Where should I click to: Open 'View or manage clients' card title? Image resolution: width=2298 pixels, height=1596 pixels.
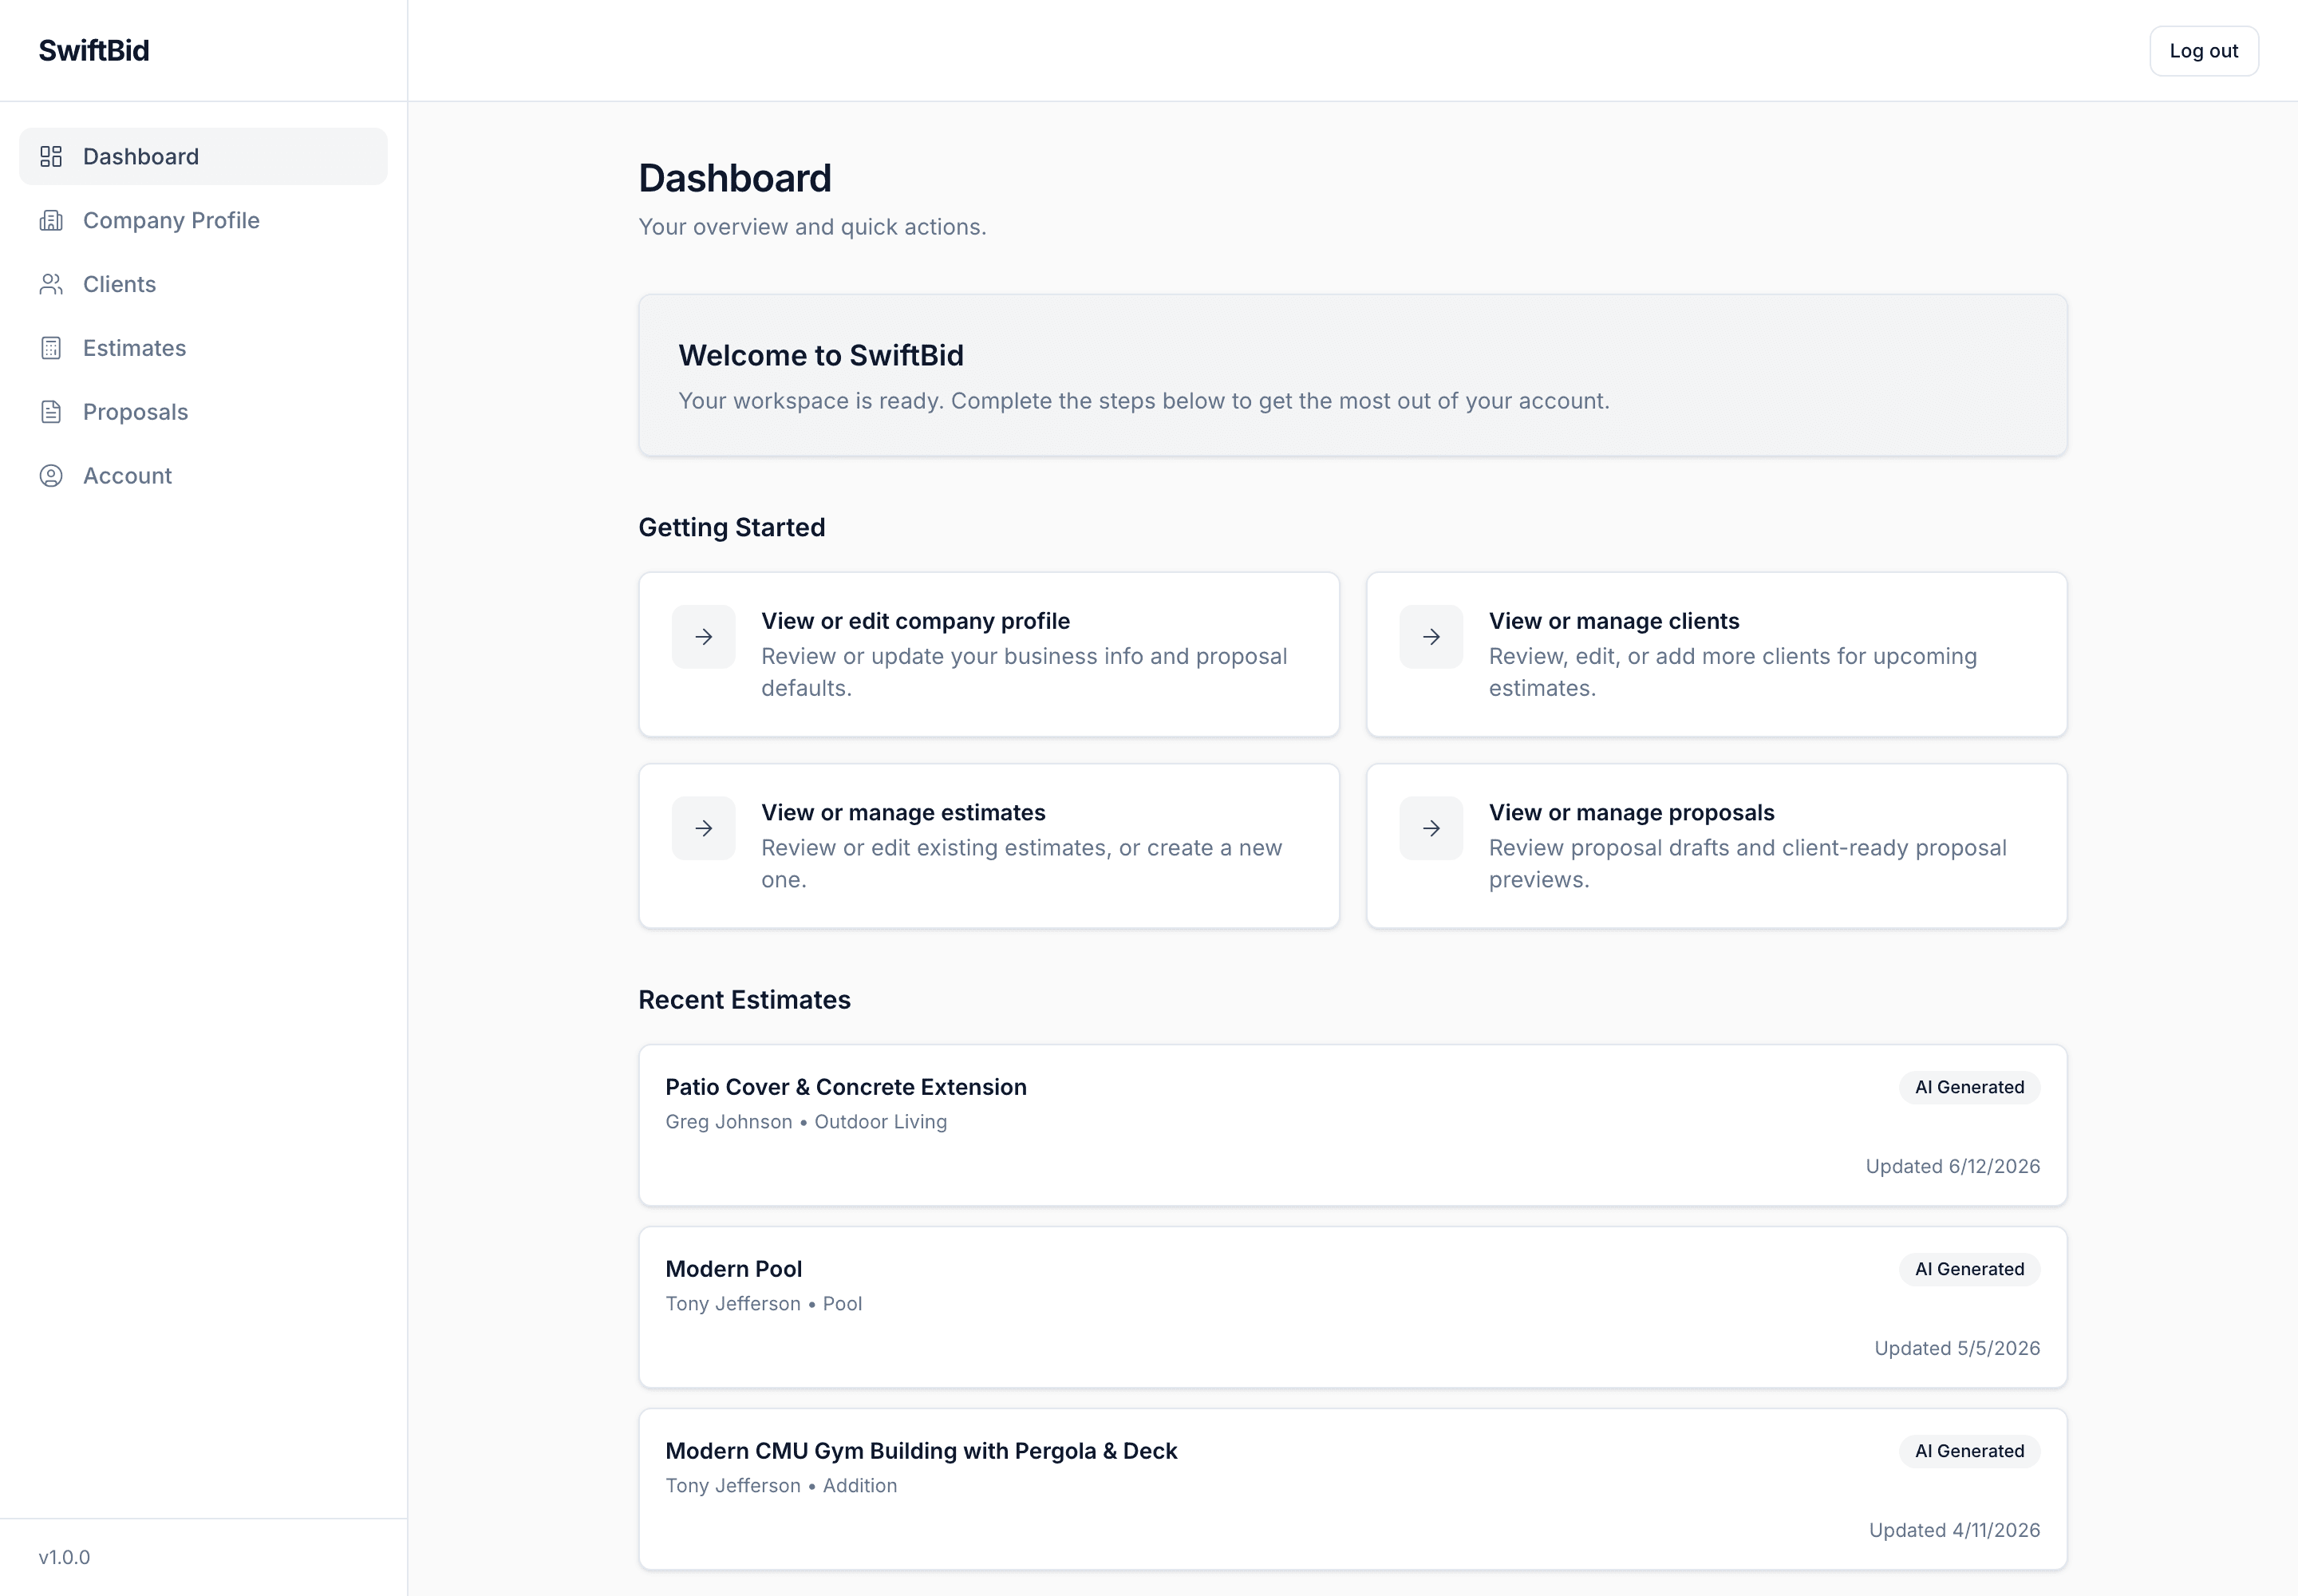[x=1614, y=621]
